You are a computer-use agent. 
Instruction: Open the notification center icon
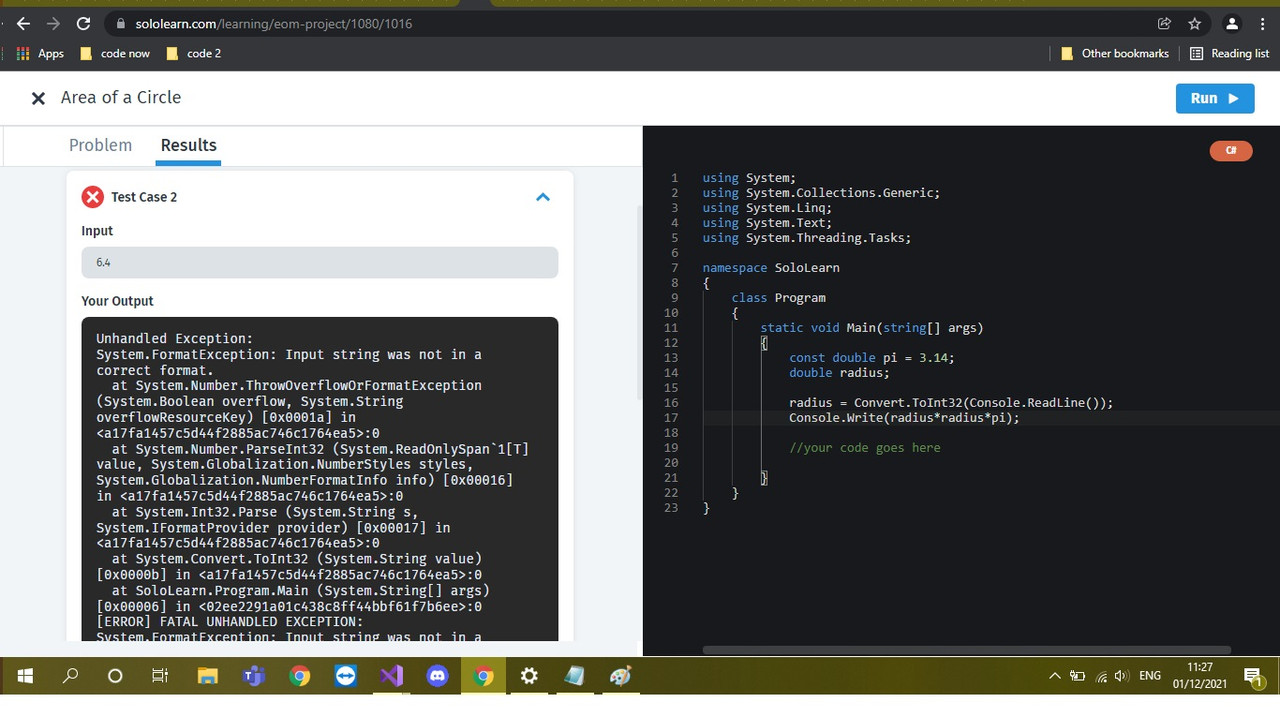tap(1254, 677)
